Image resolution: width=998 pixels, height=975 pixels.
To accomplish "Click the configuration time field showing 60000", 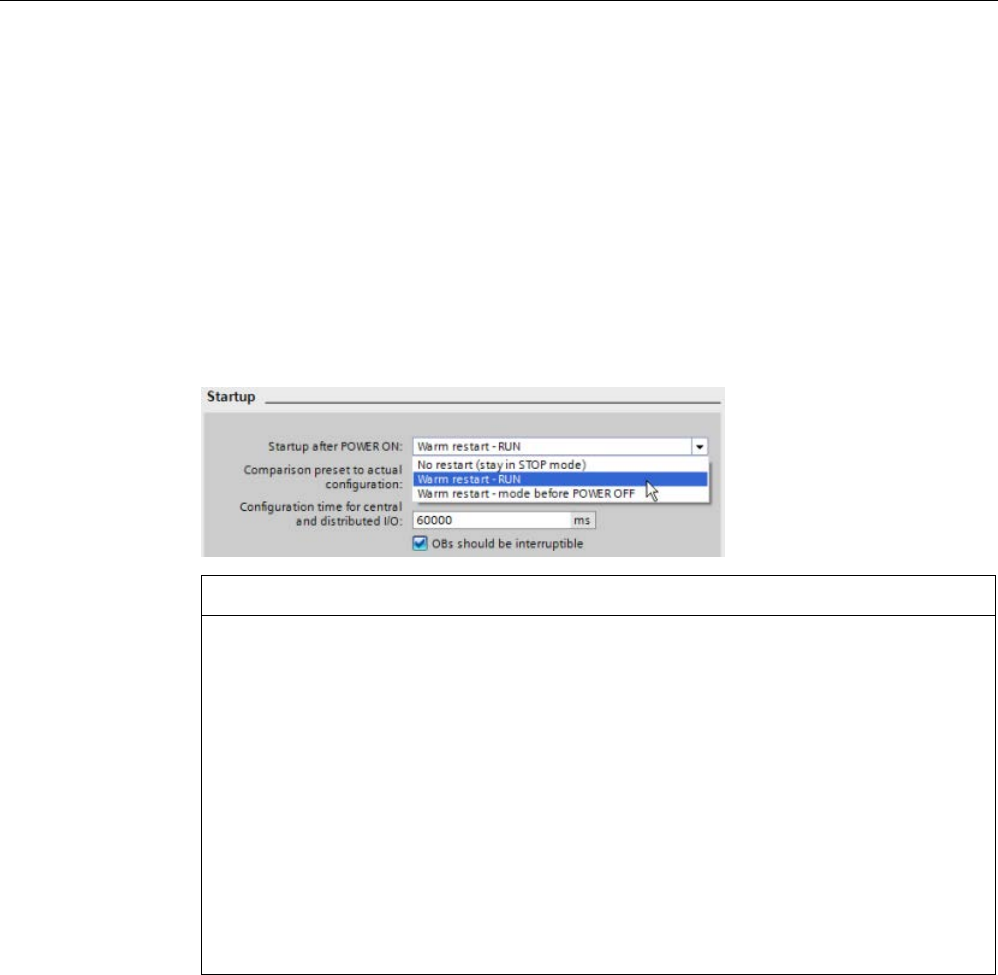I will [x=492, y=521].
